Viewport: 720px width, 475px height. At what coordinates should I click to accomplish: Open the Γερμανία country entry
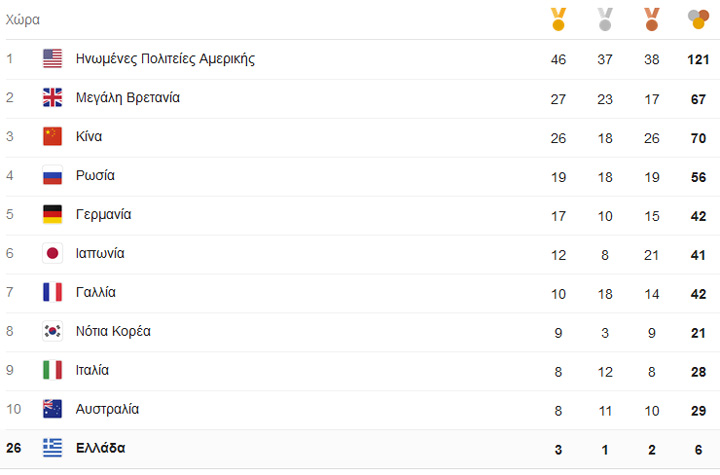[x=103, y=215]
